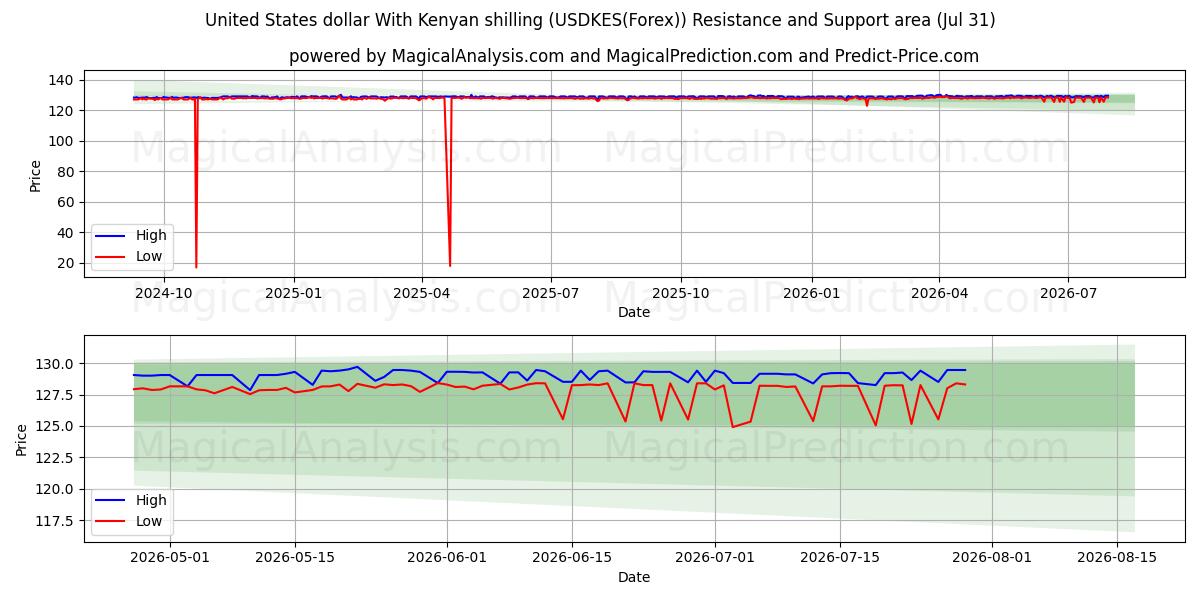Click the bottom chart 'Date' axis label
The height and width of the screenshot is (600, 1200).
tap(634, 577)
